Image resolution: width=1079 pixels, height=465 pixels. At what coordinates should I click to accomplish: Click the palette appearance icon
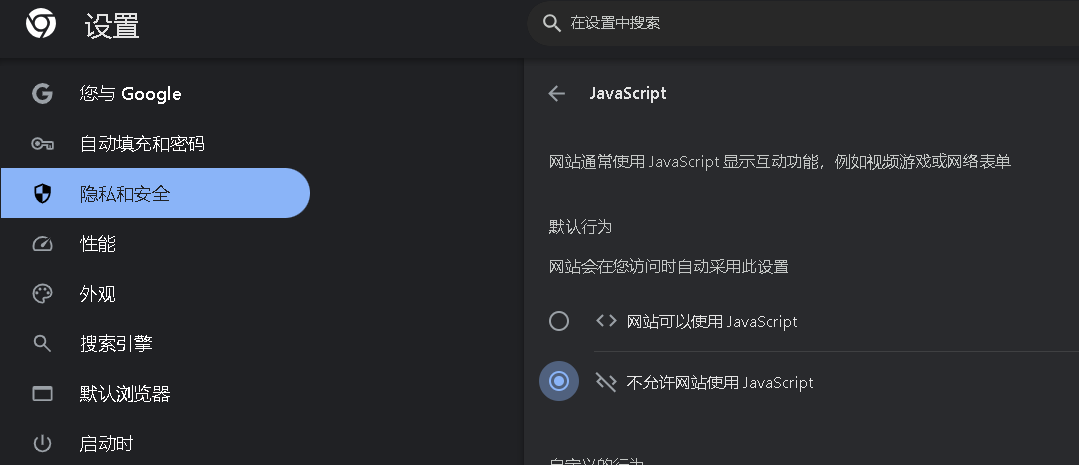pos(43,294)
